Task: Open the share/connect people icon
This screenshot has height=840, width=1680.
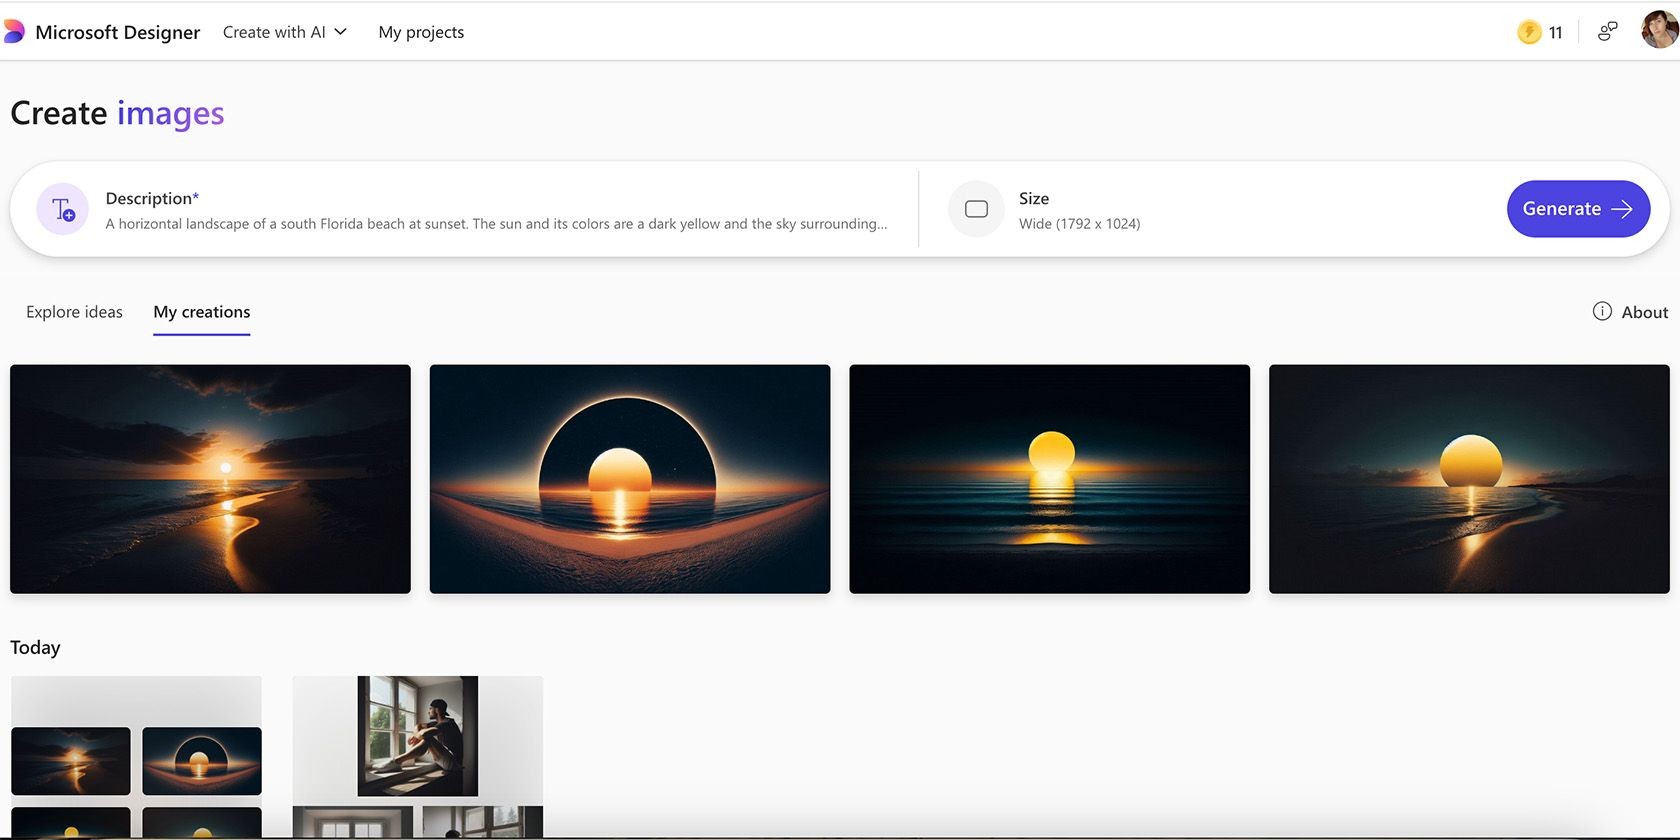Action: 1607,32
